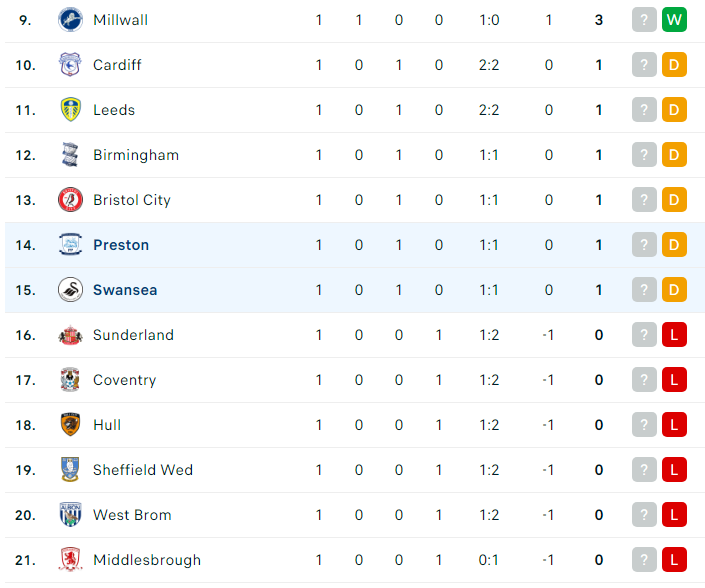The height and width of the screenshot is (588, 705).
Task: Open the Leeds club crest icon
Action: click(x=71, y=110)
